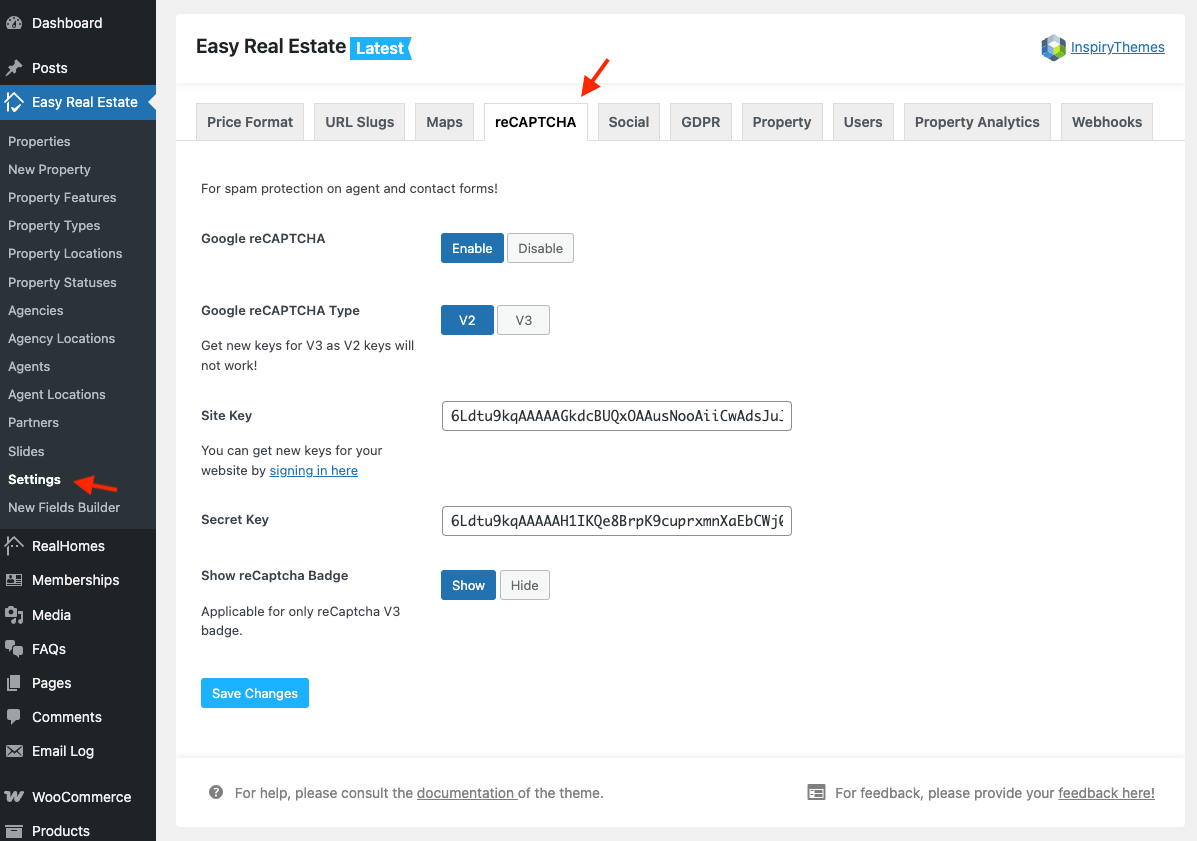The width and height of the screenshot is (1197, 841).
Task: Click the Pages document icon
Action: (14, 683)
